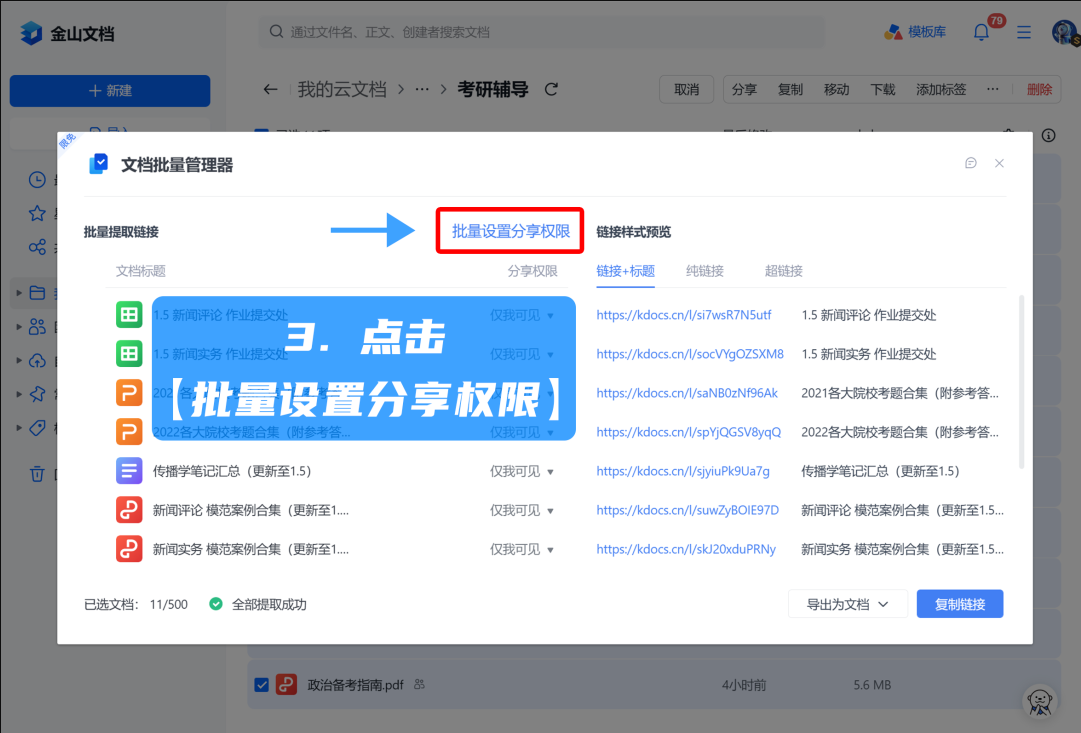The height and width of the screenshot is (733, 1081).
Task: Expand 导出为文档 dropdown
Action: pos(848,604)
